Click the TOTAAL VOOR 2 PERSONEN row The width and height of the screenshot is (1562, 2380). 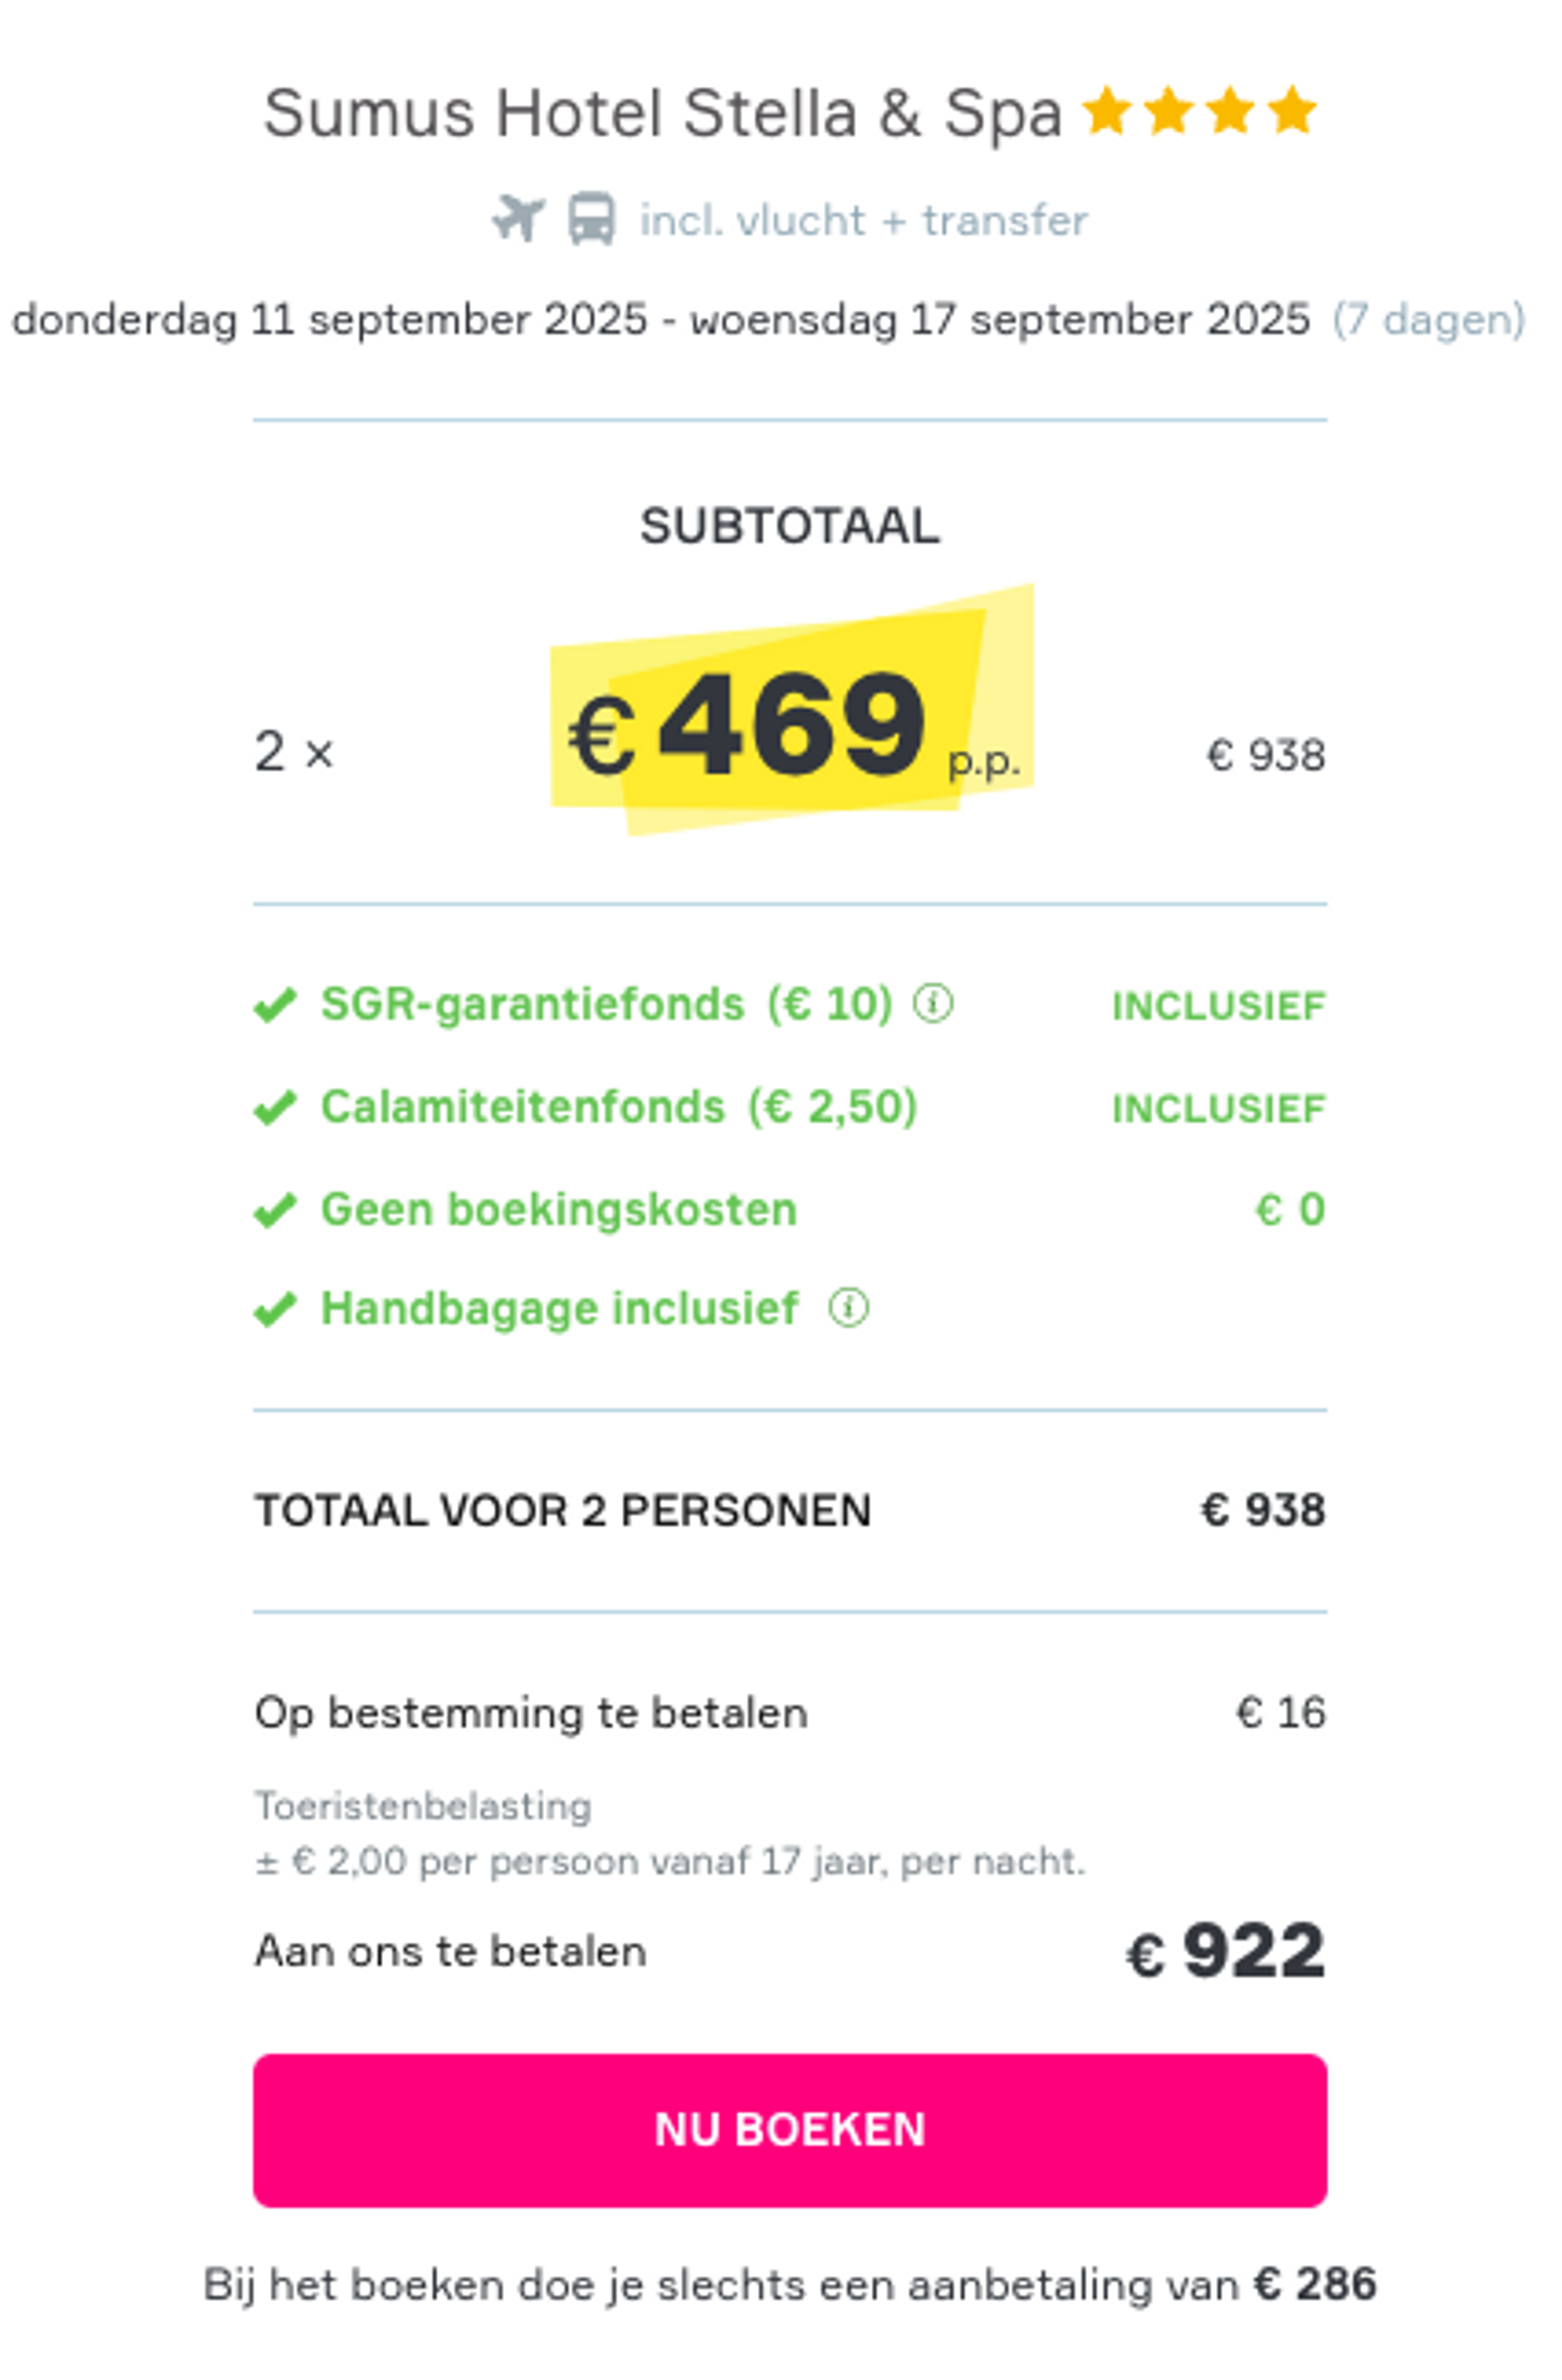790,1510
